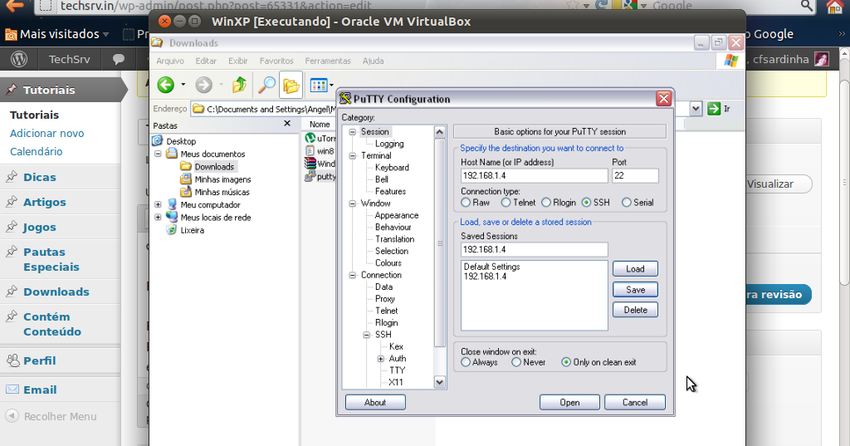Select the putty executable file icon
Screen dimensions: 850x446
(310, 176)
